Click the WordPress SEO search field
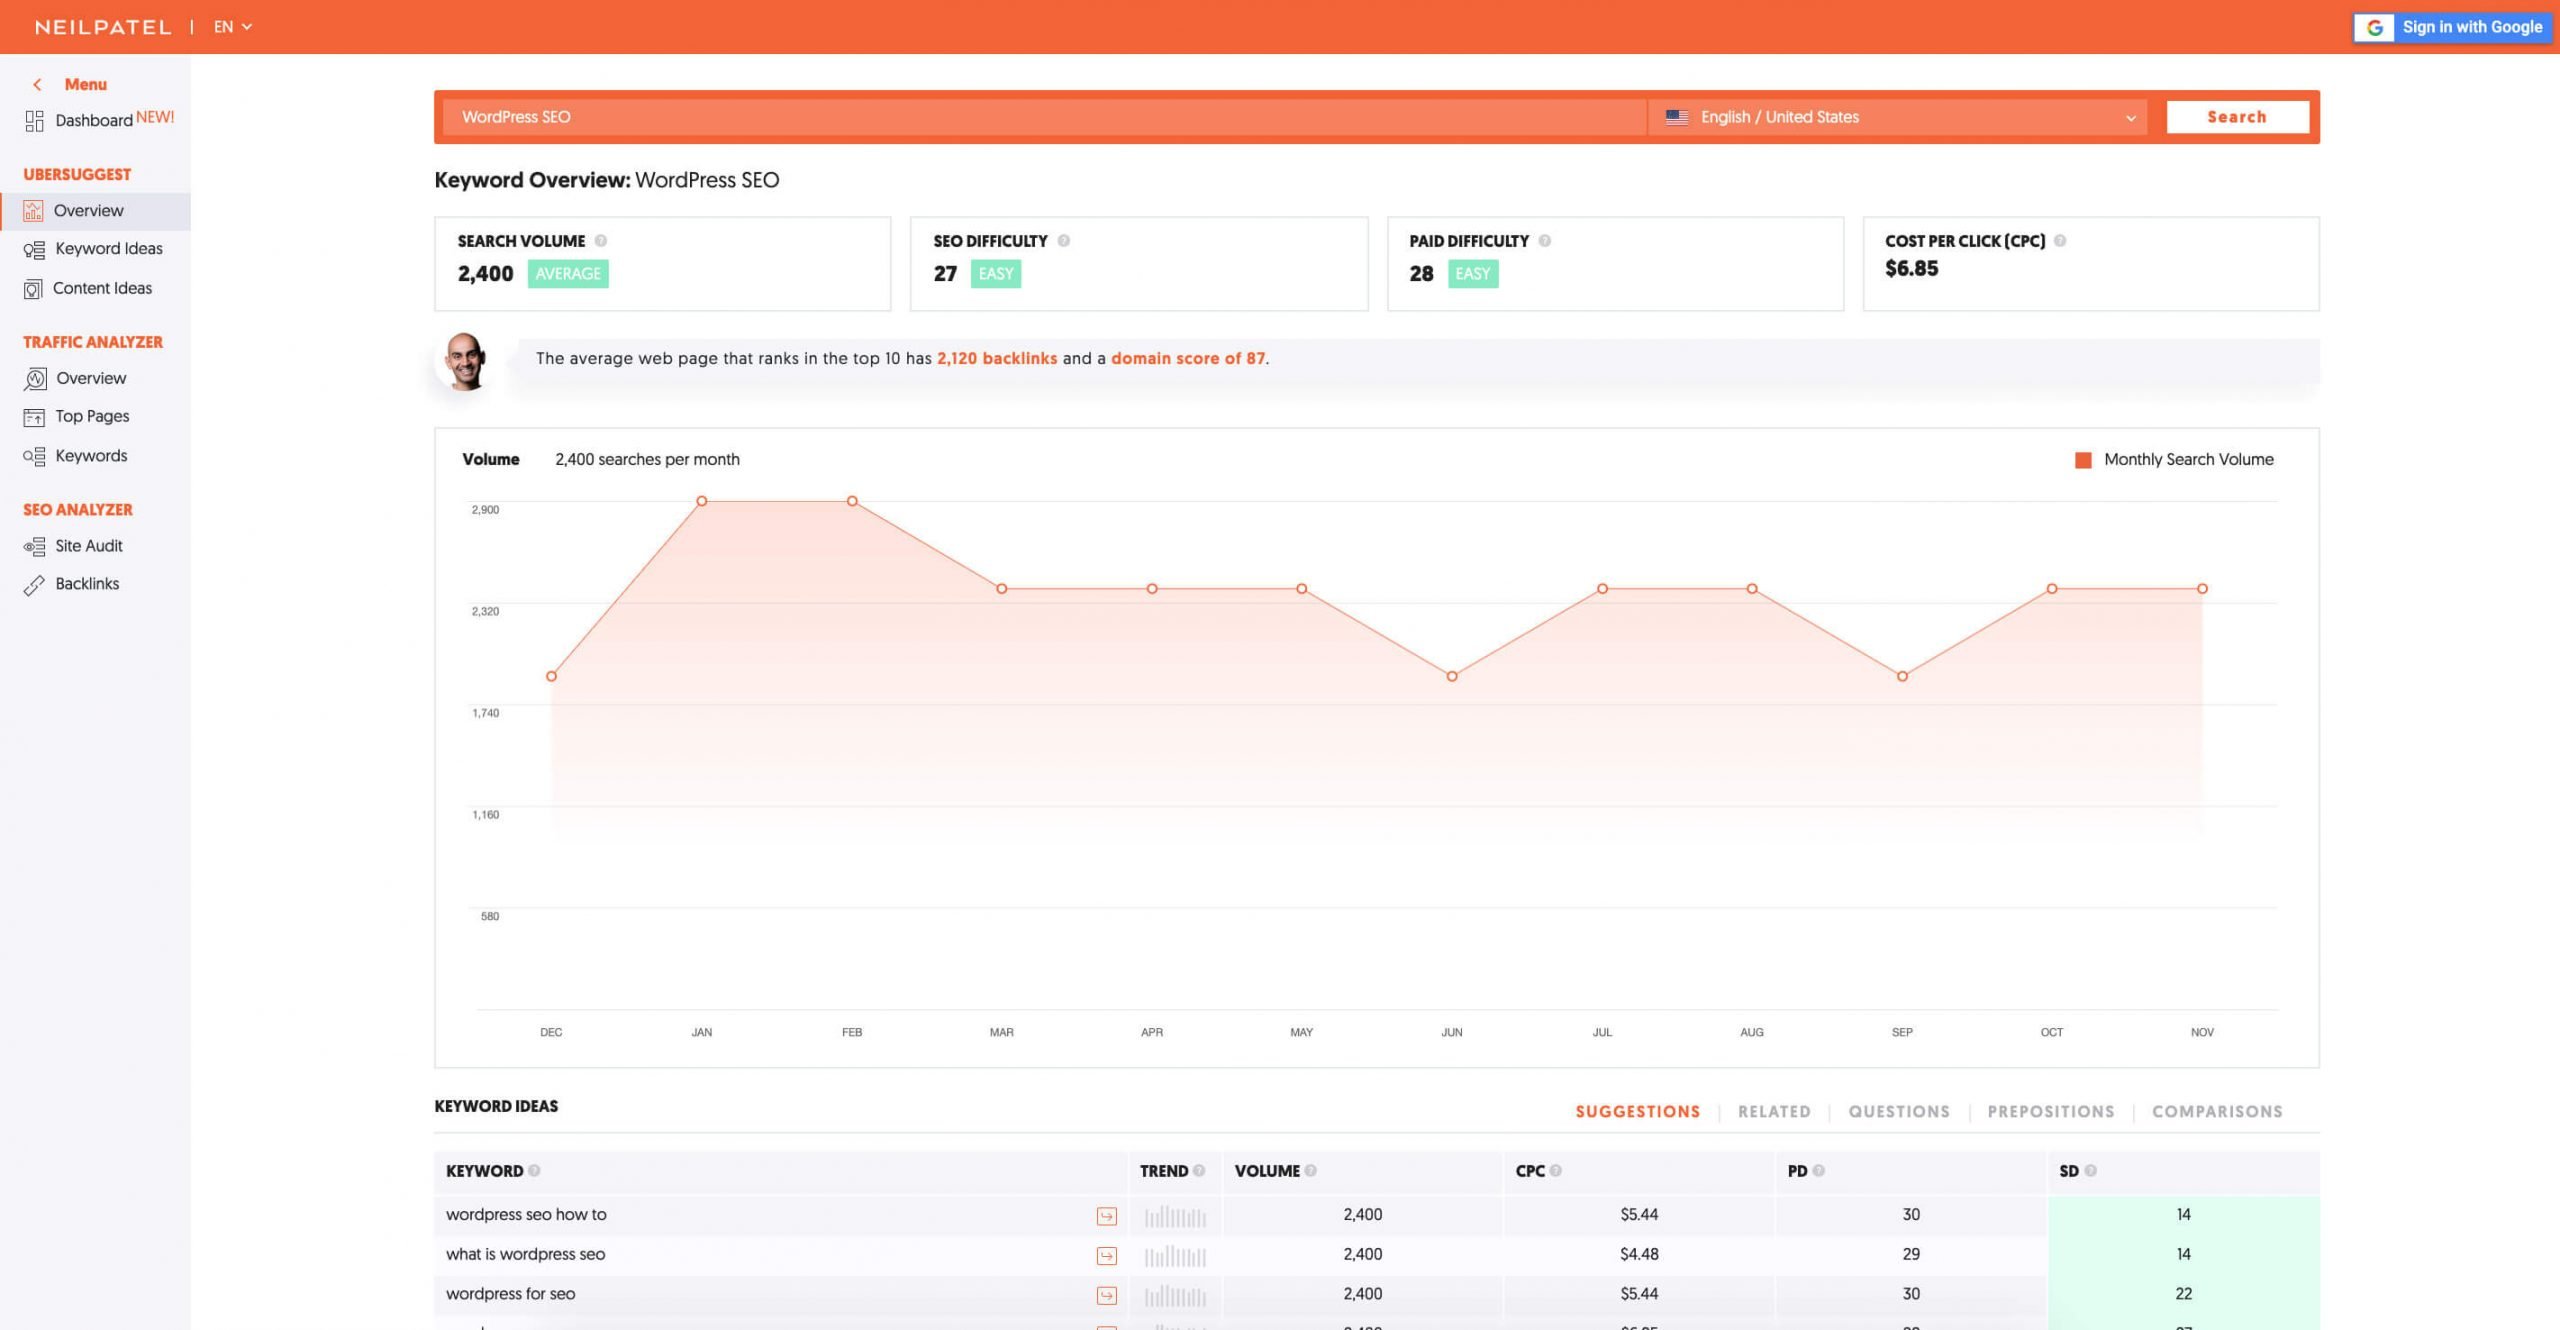 (x=1045, y=117)
